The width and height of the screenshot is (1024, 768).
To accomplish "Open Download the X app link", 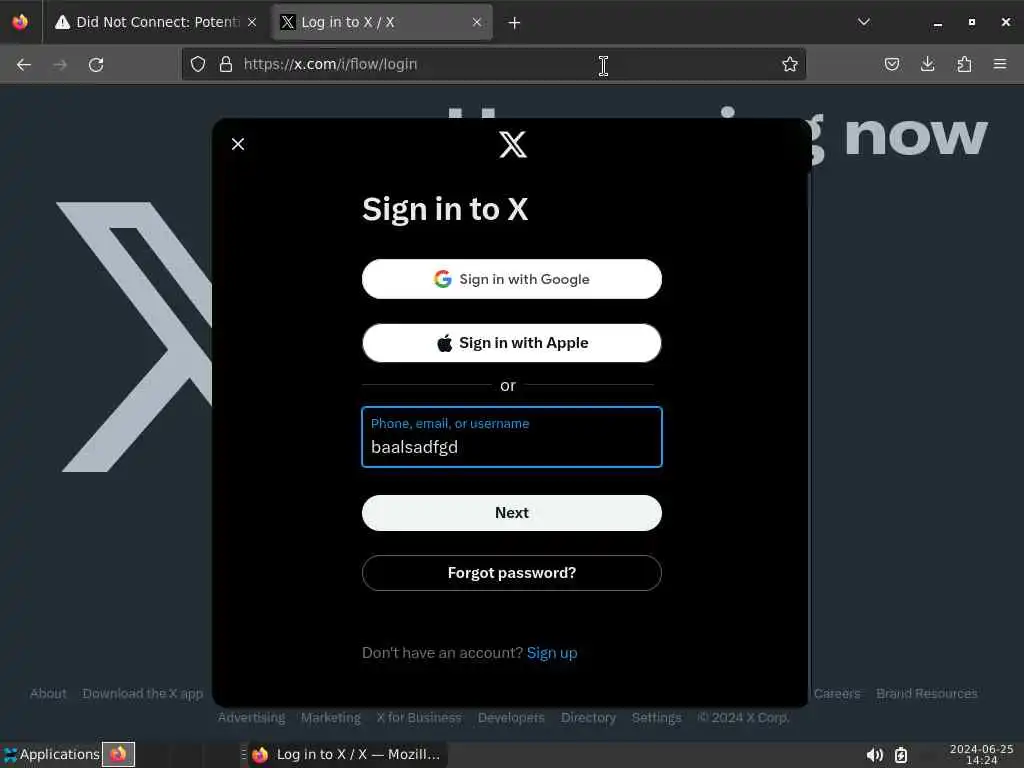I will (142, 694).
